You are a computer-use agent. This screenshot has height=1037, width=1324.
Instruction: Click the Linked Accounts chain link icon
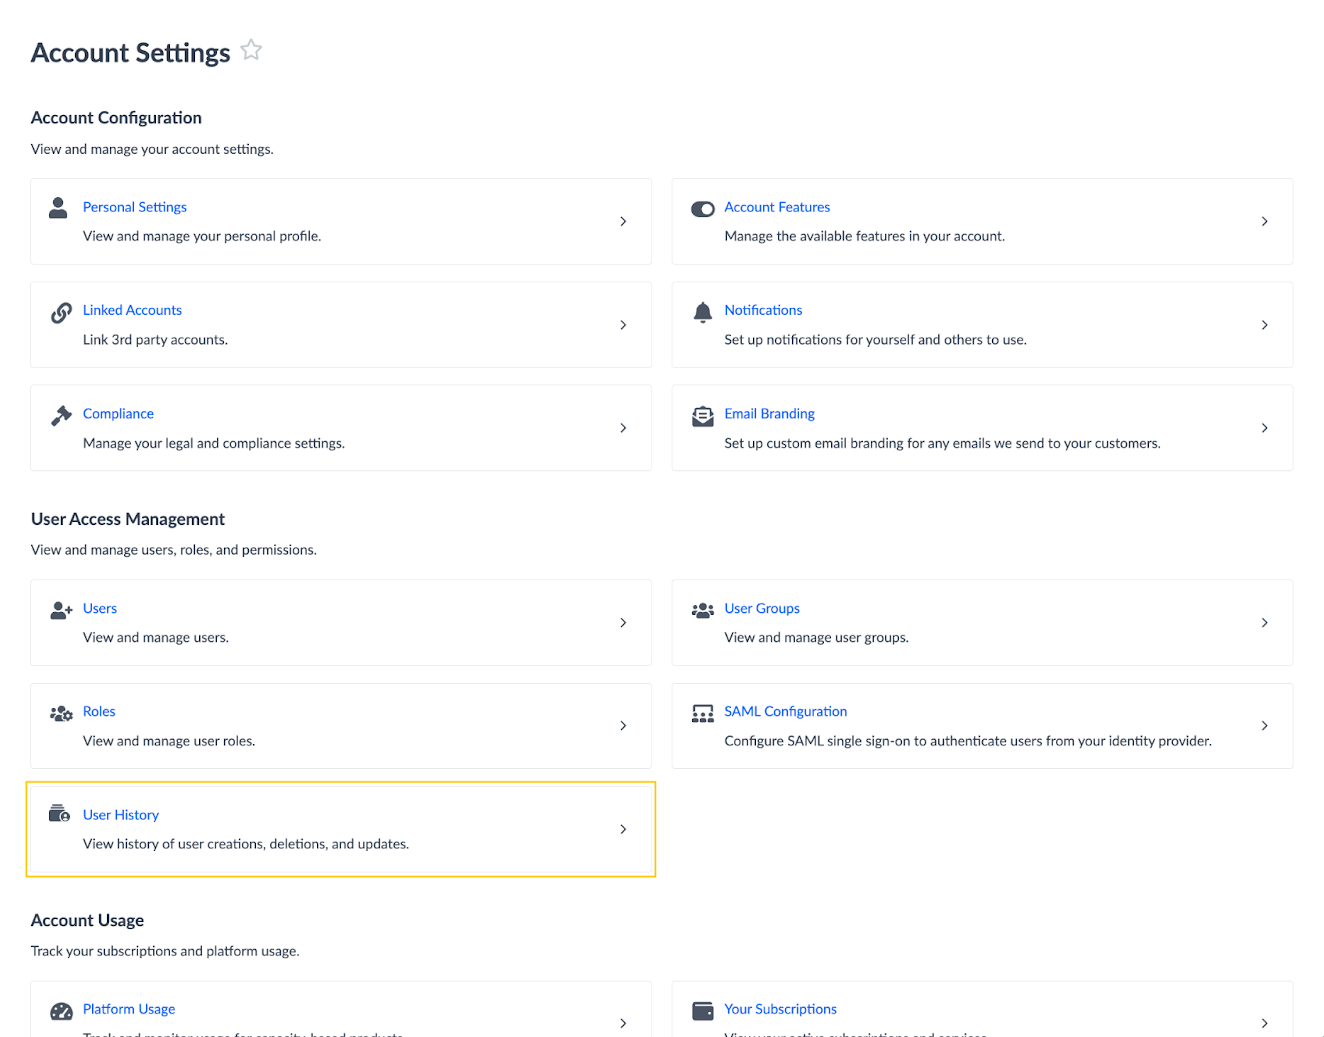[x=61, y=313]
